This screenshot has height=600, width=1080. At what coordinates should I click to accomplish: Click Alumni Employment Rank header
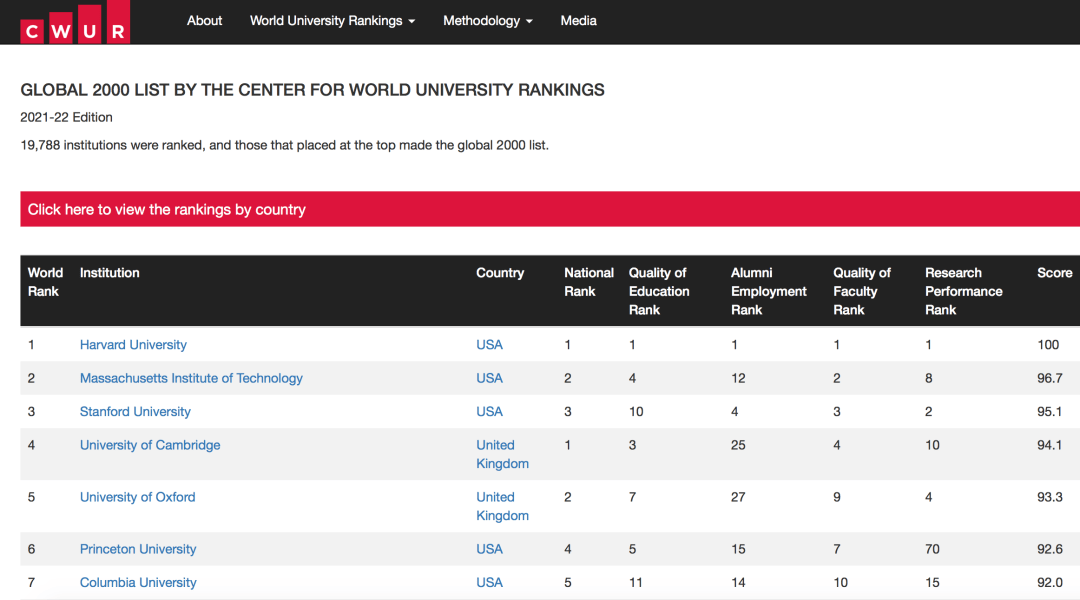pyautogui.click(x=769, y=291)
